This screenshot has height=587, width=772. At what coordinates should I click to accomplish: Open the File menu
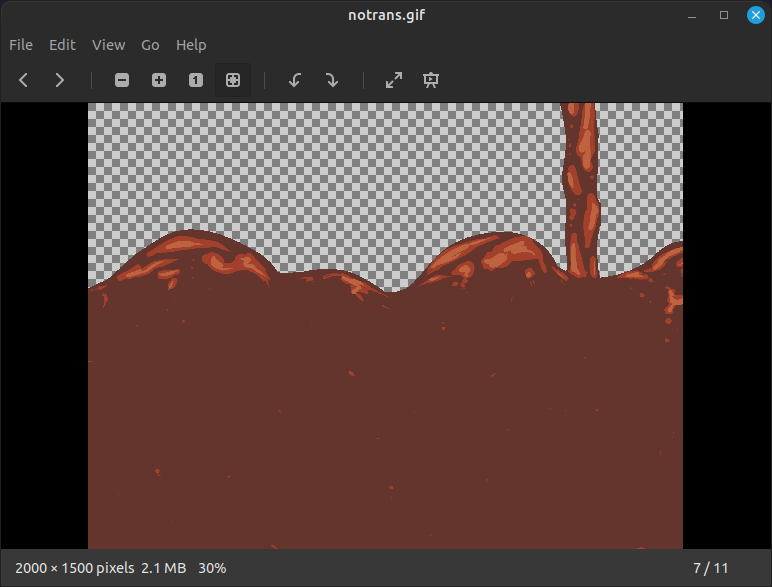pyautogui.click(x=21, y=45)
